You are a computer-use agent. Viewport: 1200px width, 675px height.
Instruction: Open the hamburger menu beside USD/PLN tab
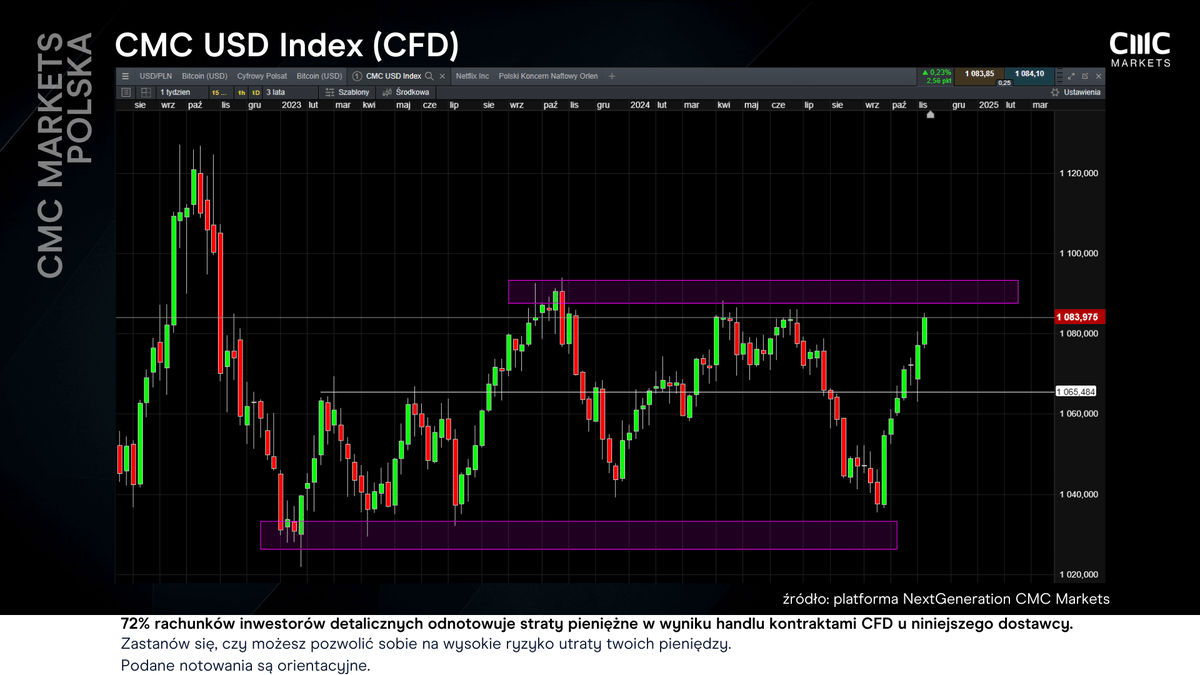(x=125, y=76)
